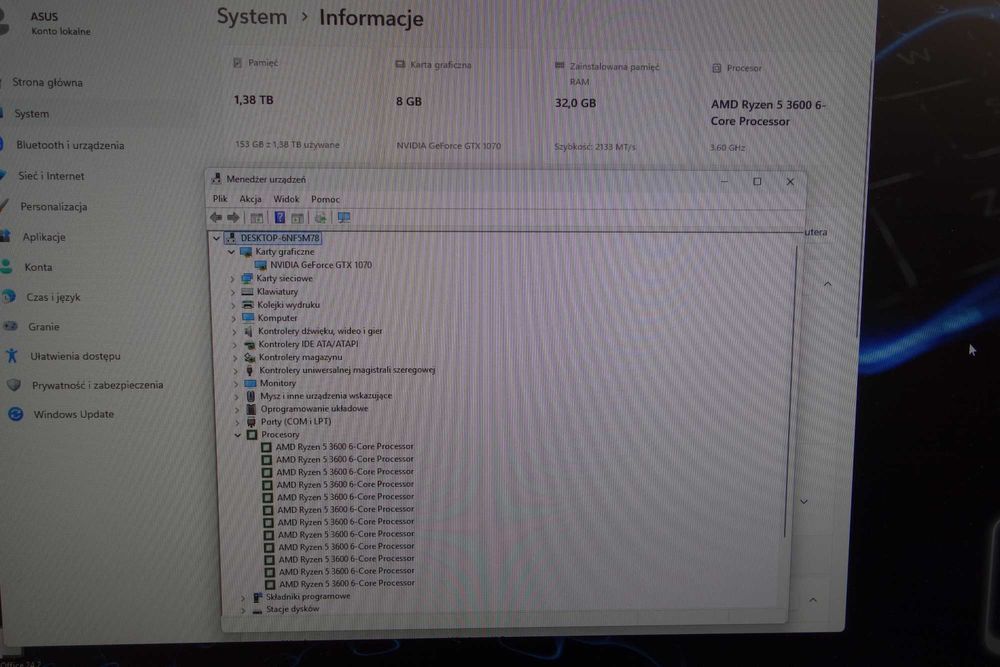Maximize the Menedżer urządzeń window
The height and width of the screenshot is (667, 1000).
(757, 182)
